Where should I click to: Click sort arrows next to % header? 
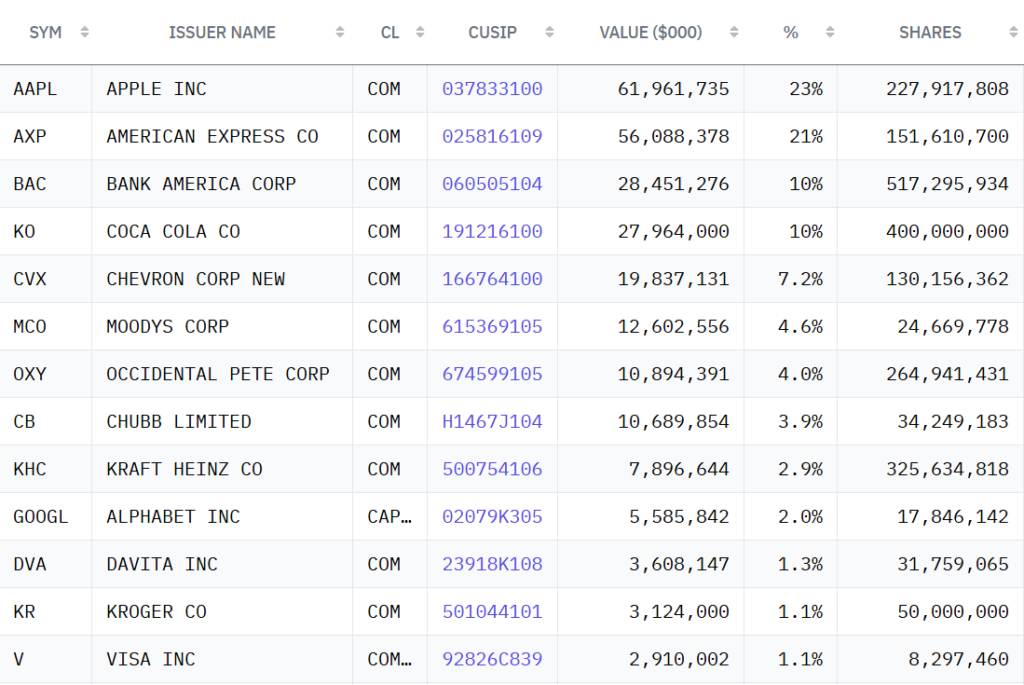point(828,32)
